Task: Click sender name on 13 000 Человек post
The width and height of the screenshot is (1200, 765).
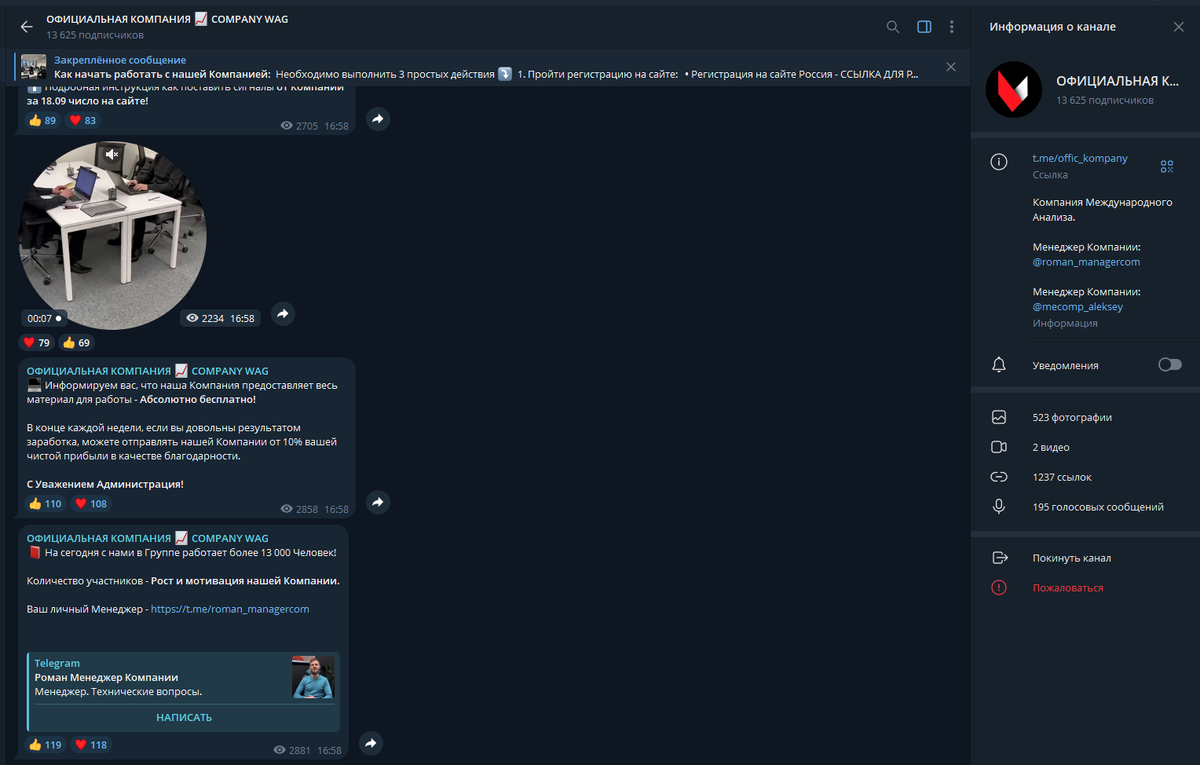Action: click(147, 538)
